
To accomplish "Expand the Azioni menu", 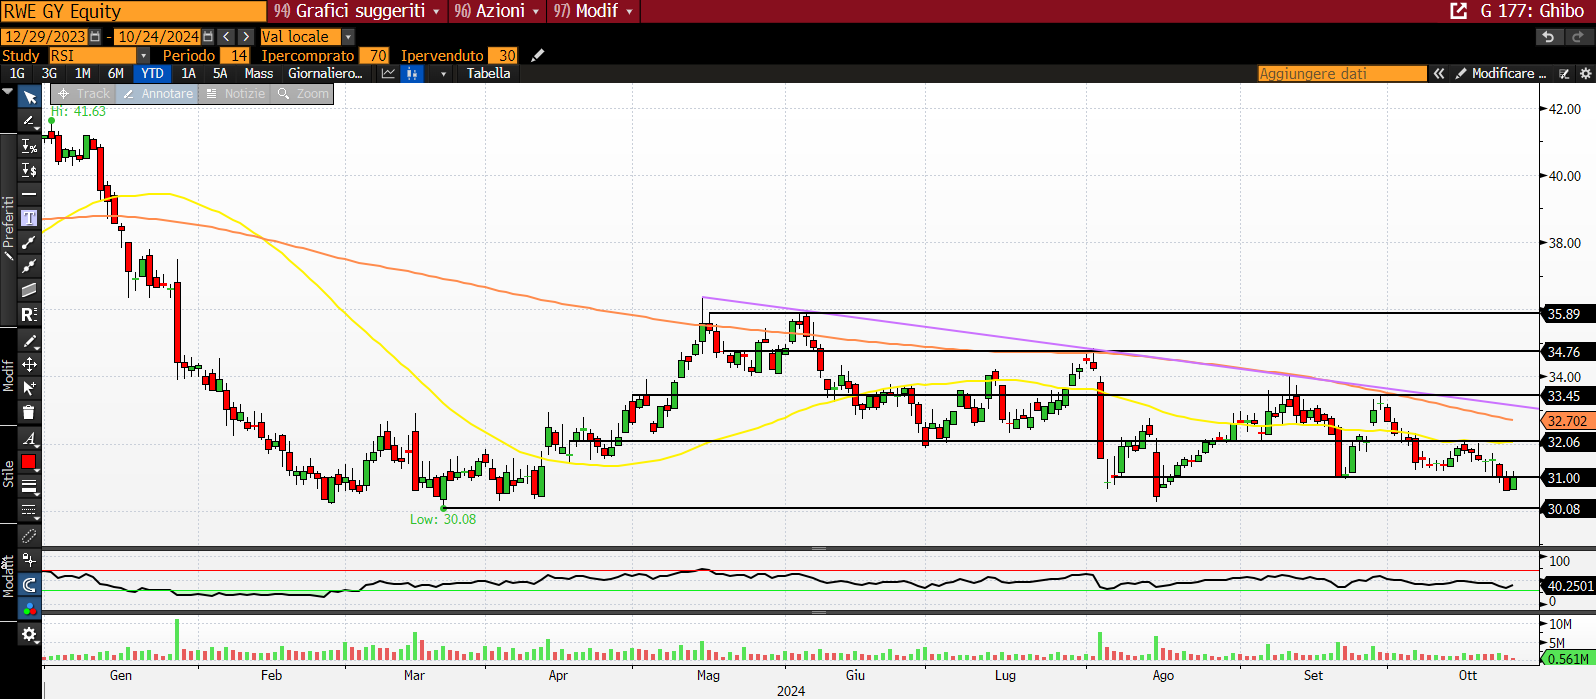I will coord(497,11).
